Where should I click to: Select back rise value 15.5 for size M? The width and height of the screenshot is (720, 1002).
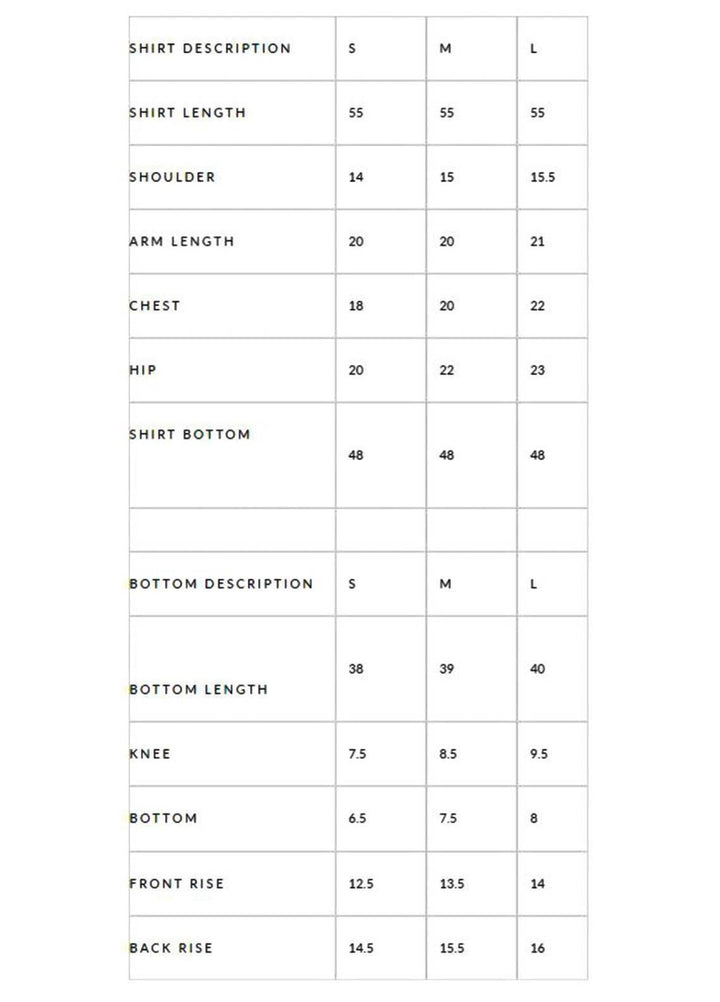[452, 948]
